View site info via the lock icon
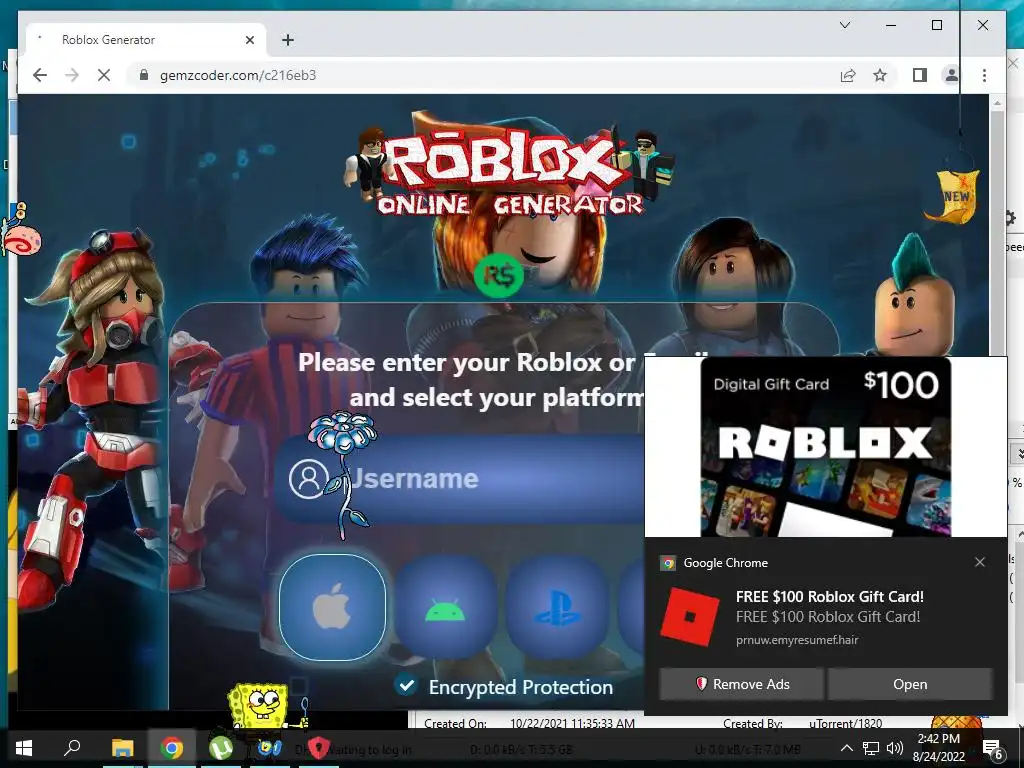Image resolution: width=1024 pixels, height=768 pixels. tap(144, 75)
